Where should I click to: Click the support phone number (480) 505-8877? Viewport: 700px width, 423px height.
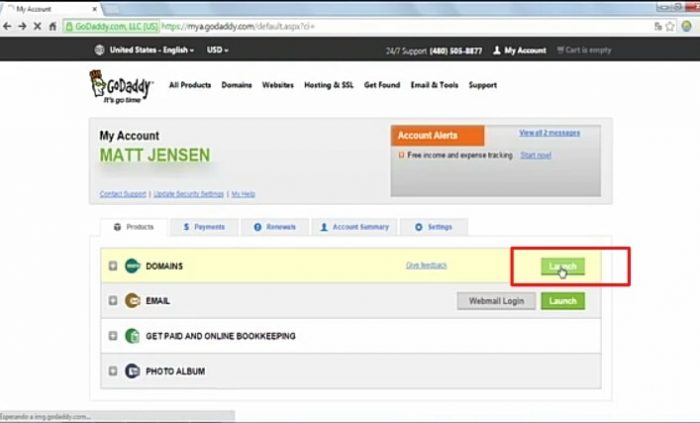tap(456, 51)
